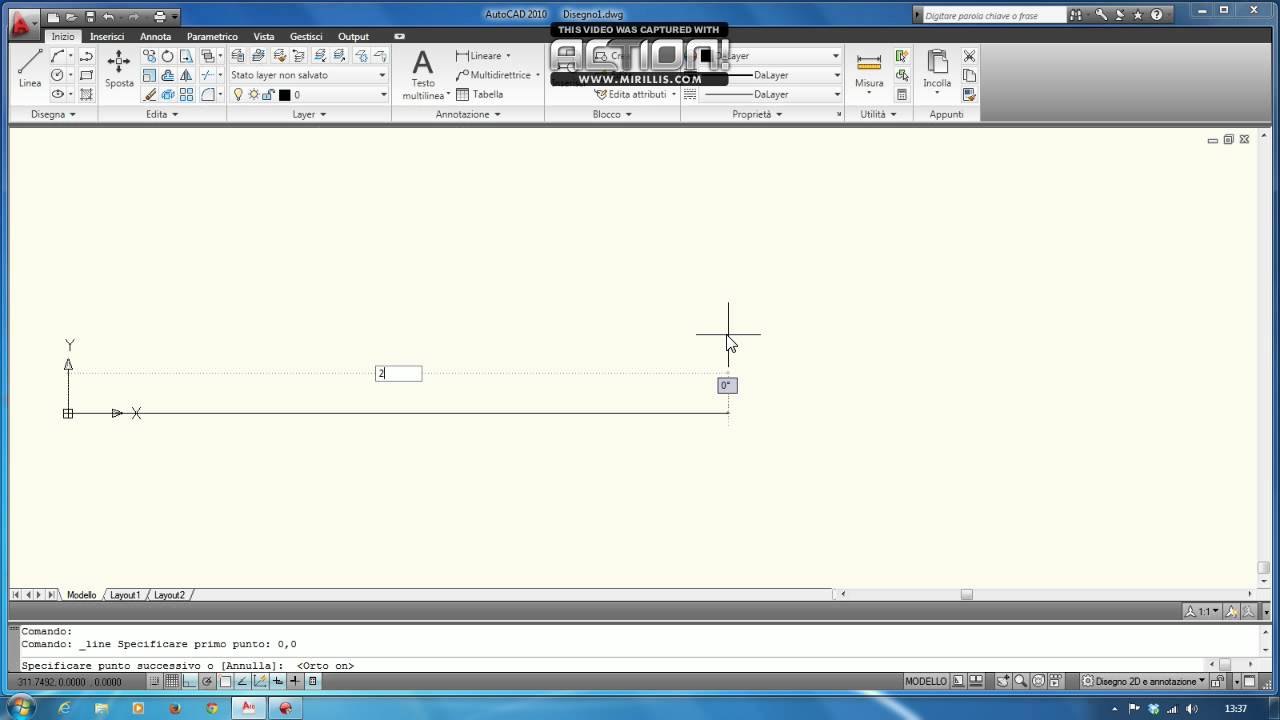Open the Gestisci ribbon tab
This screenshot has width=1280, height=720.
306,36
